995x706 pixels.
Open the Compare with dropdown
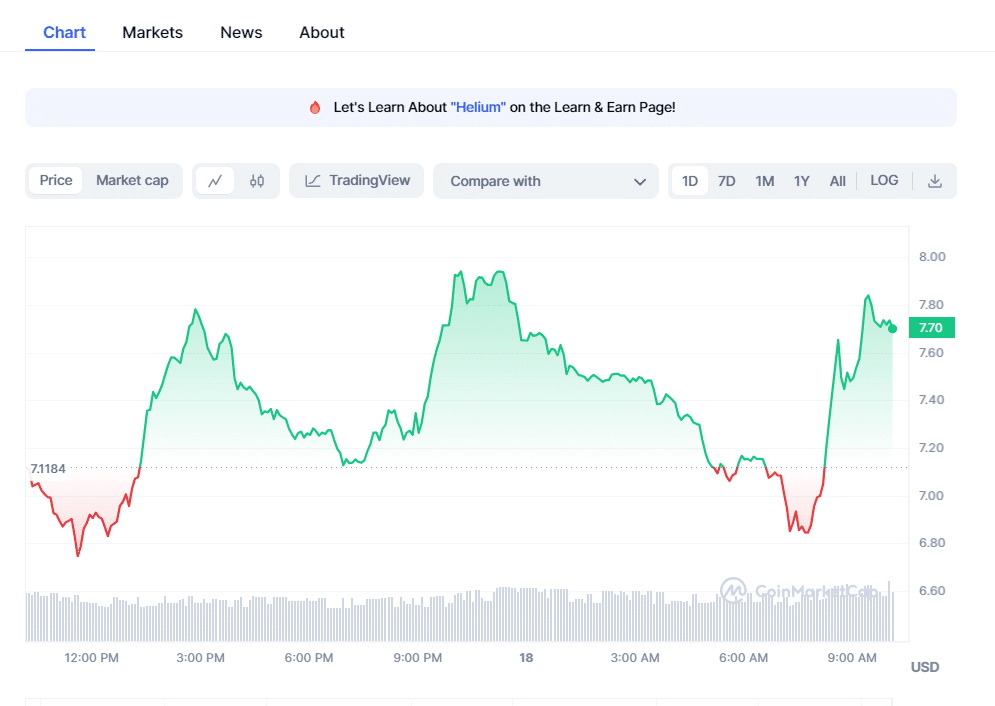(x=545, y=181)
